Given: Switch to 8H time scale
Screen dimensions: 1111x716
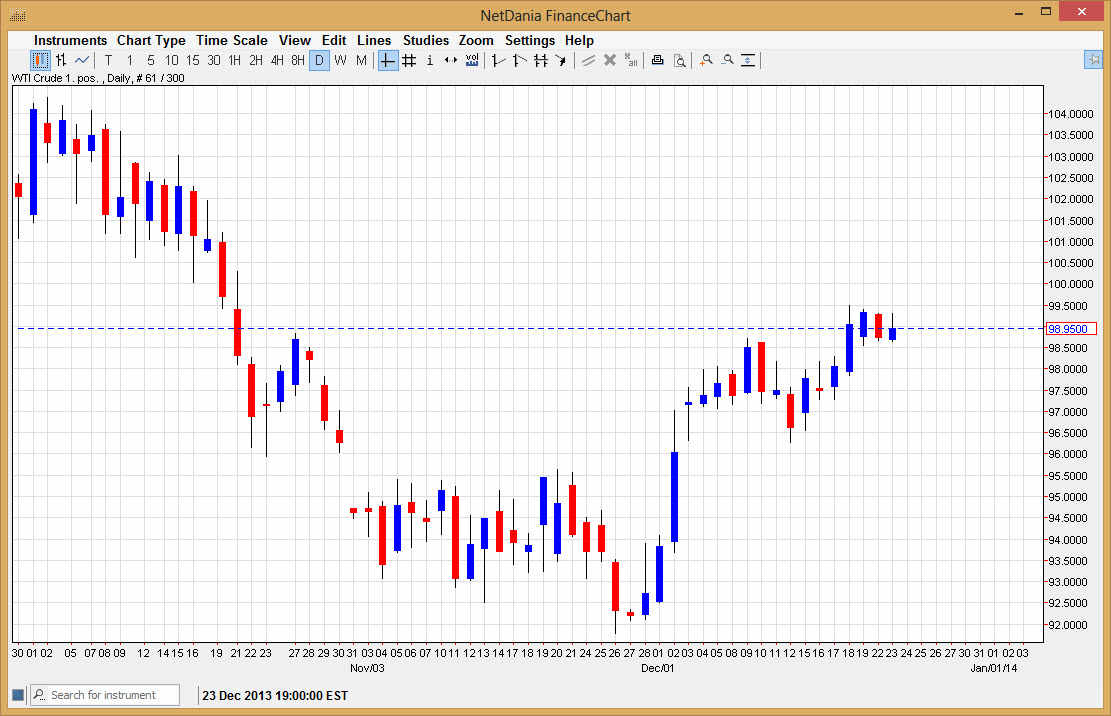Looking at the screenshot, I should coord(298,60).
